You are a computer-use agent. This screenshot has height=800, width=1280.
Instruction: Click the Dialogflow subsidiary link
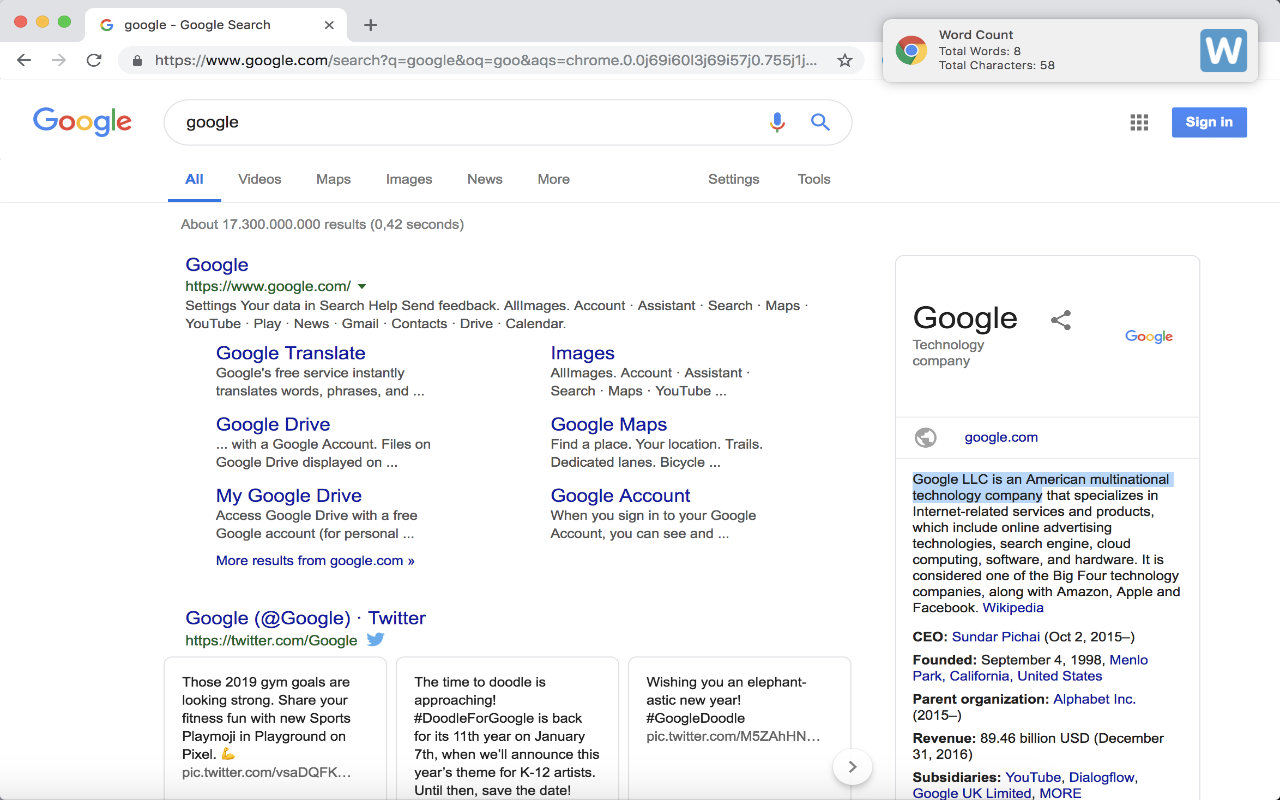[1102, 777]
